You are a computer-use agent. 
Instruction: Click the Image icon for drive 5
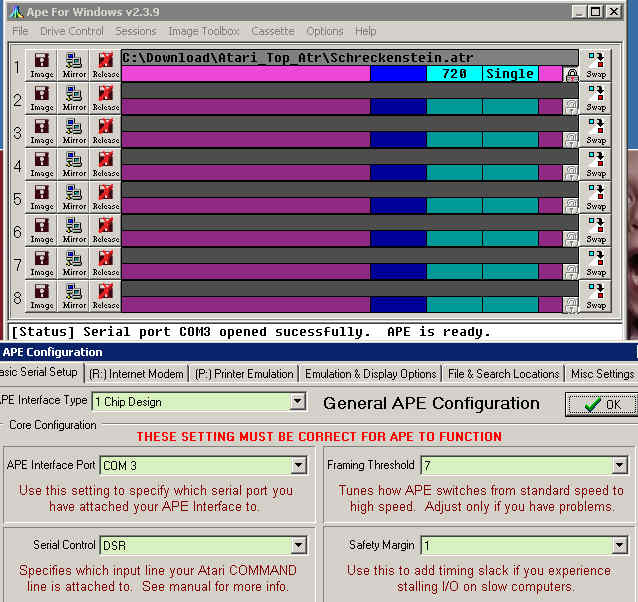[x=42, y=197]
